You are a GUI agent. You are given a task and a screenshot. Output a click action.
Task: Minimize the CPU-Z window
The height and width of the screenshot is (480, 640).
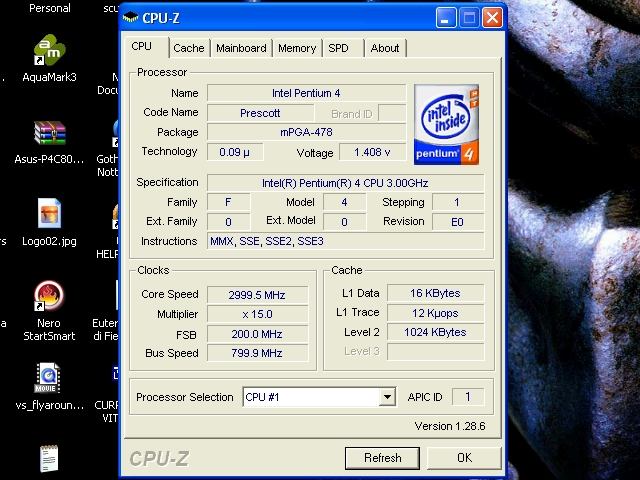coord(446,18)
